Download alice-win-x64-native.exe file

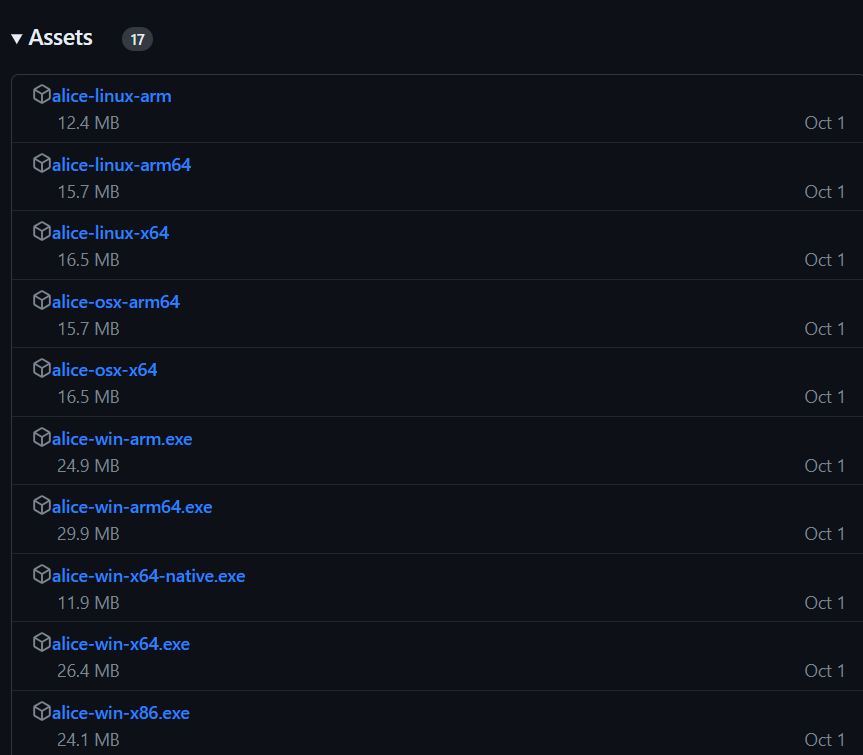pos(148,576)
